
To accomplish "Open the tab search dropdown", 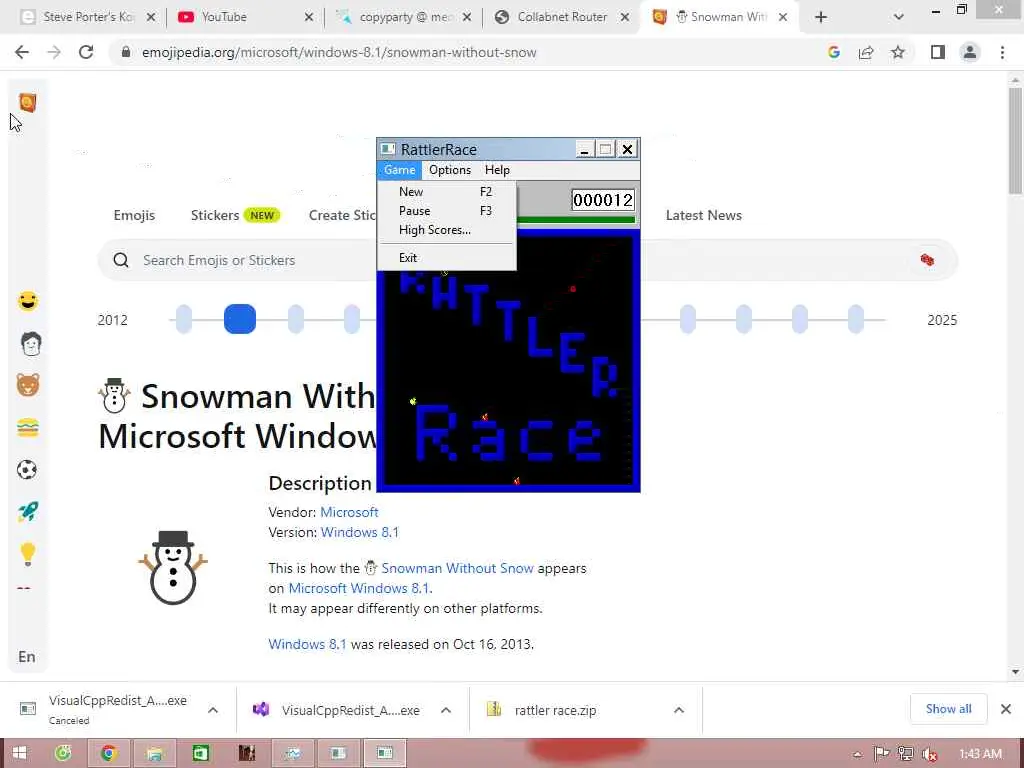I will (x=899, y=18).
